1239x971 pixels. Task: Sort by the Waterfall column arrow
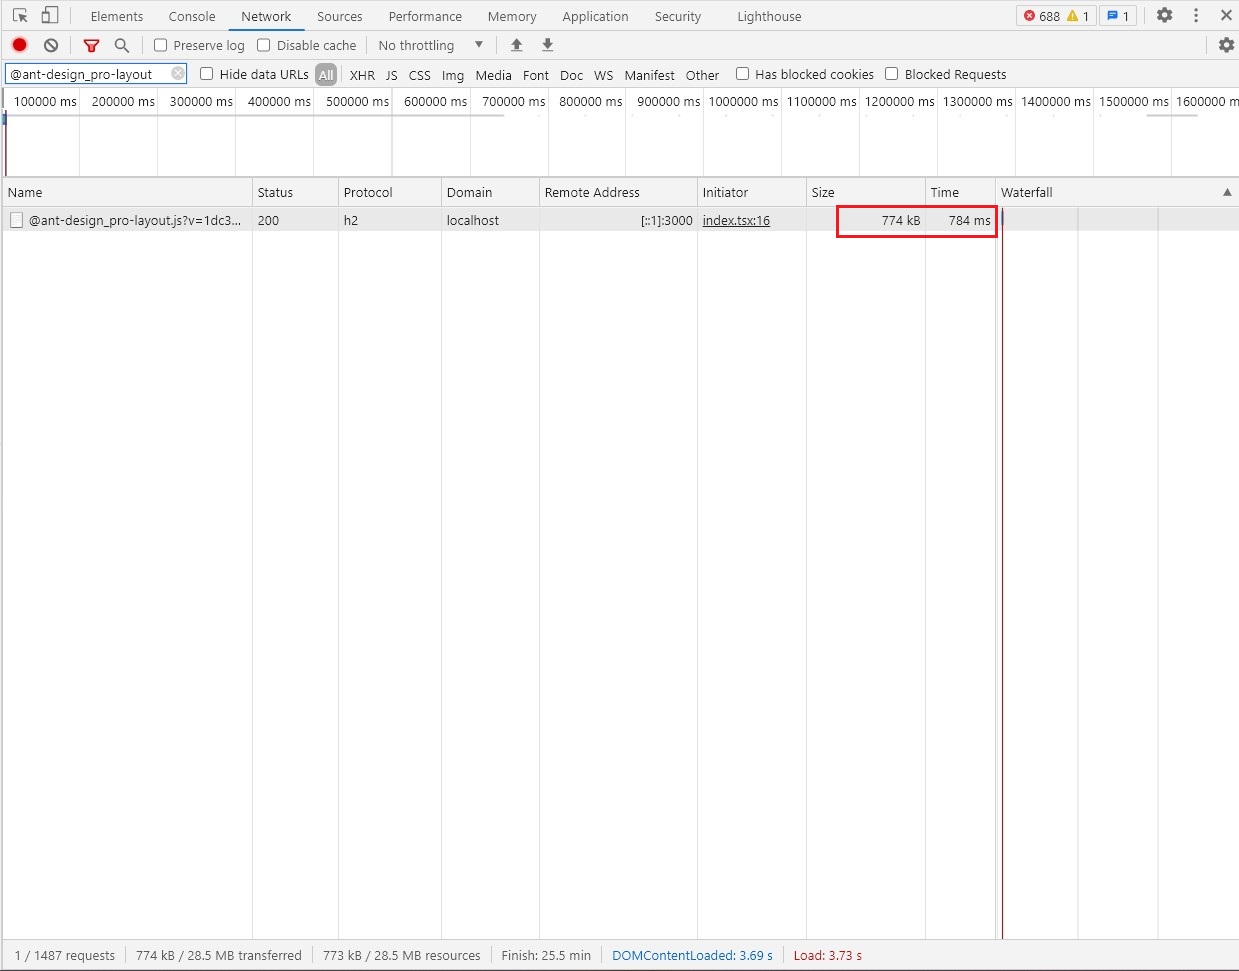pos(1227,192)
